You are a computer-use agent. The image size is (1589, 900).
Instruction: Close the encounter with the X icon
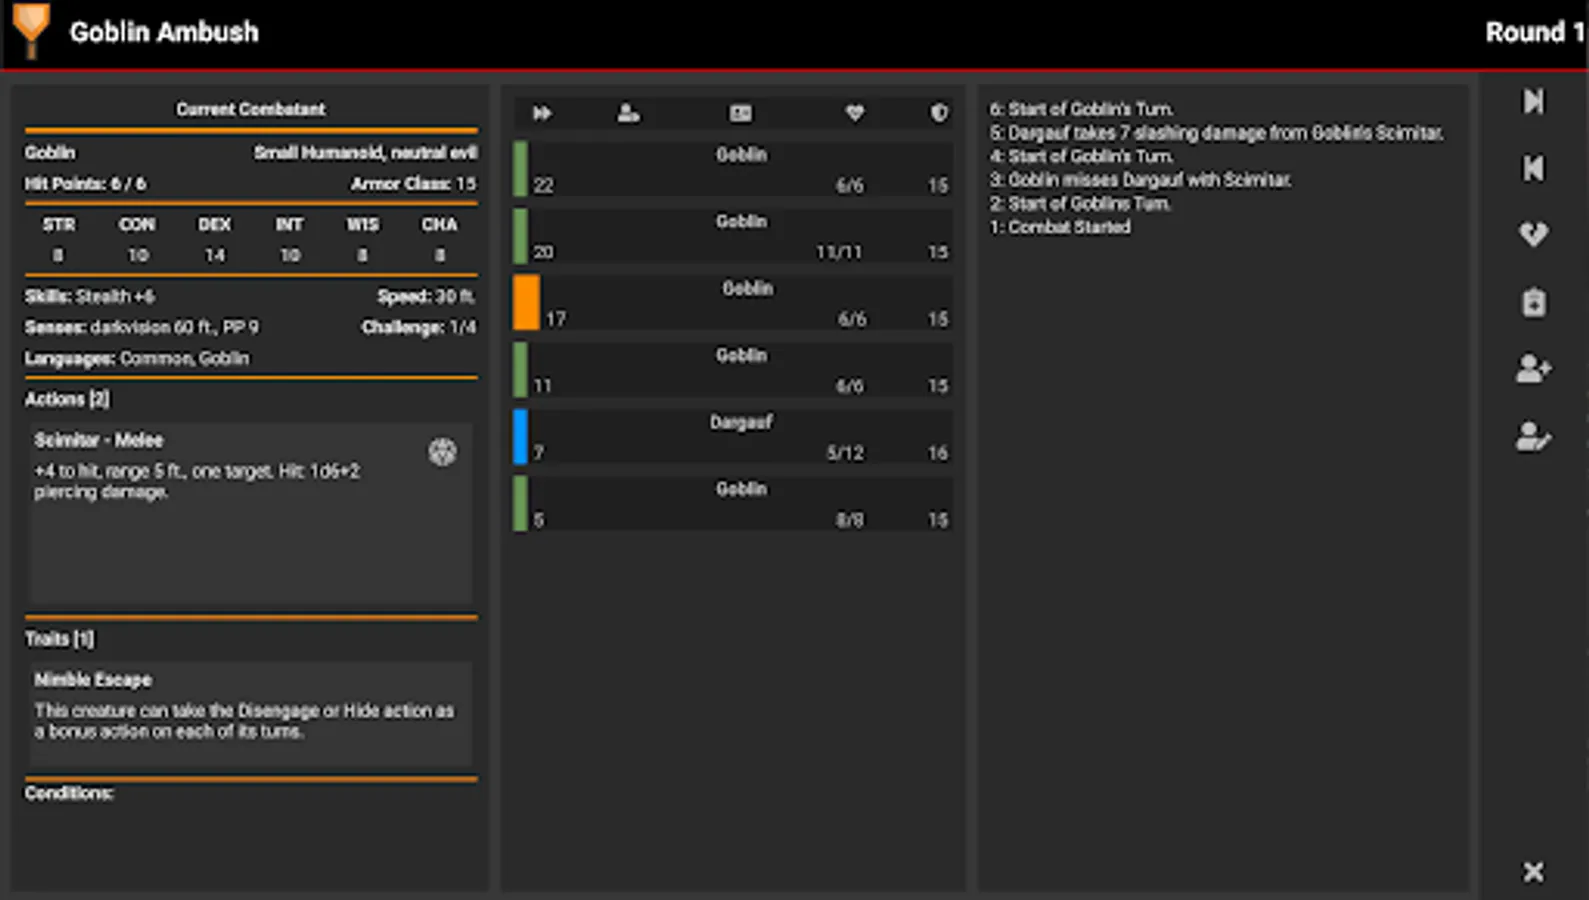pos(1533,872)
